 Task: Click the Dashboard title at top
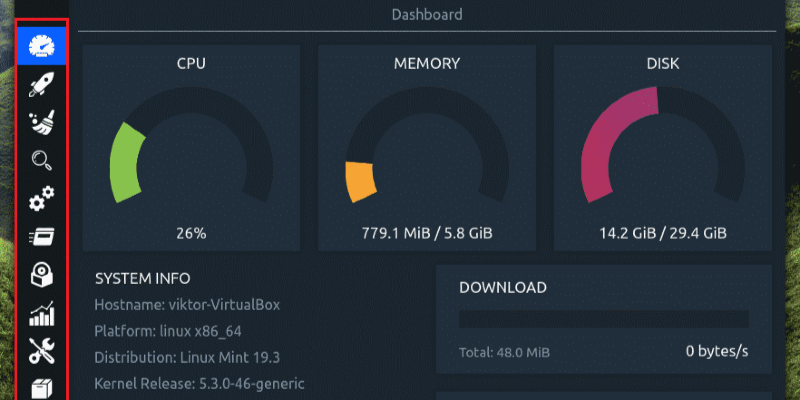[427, 15]
